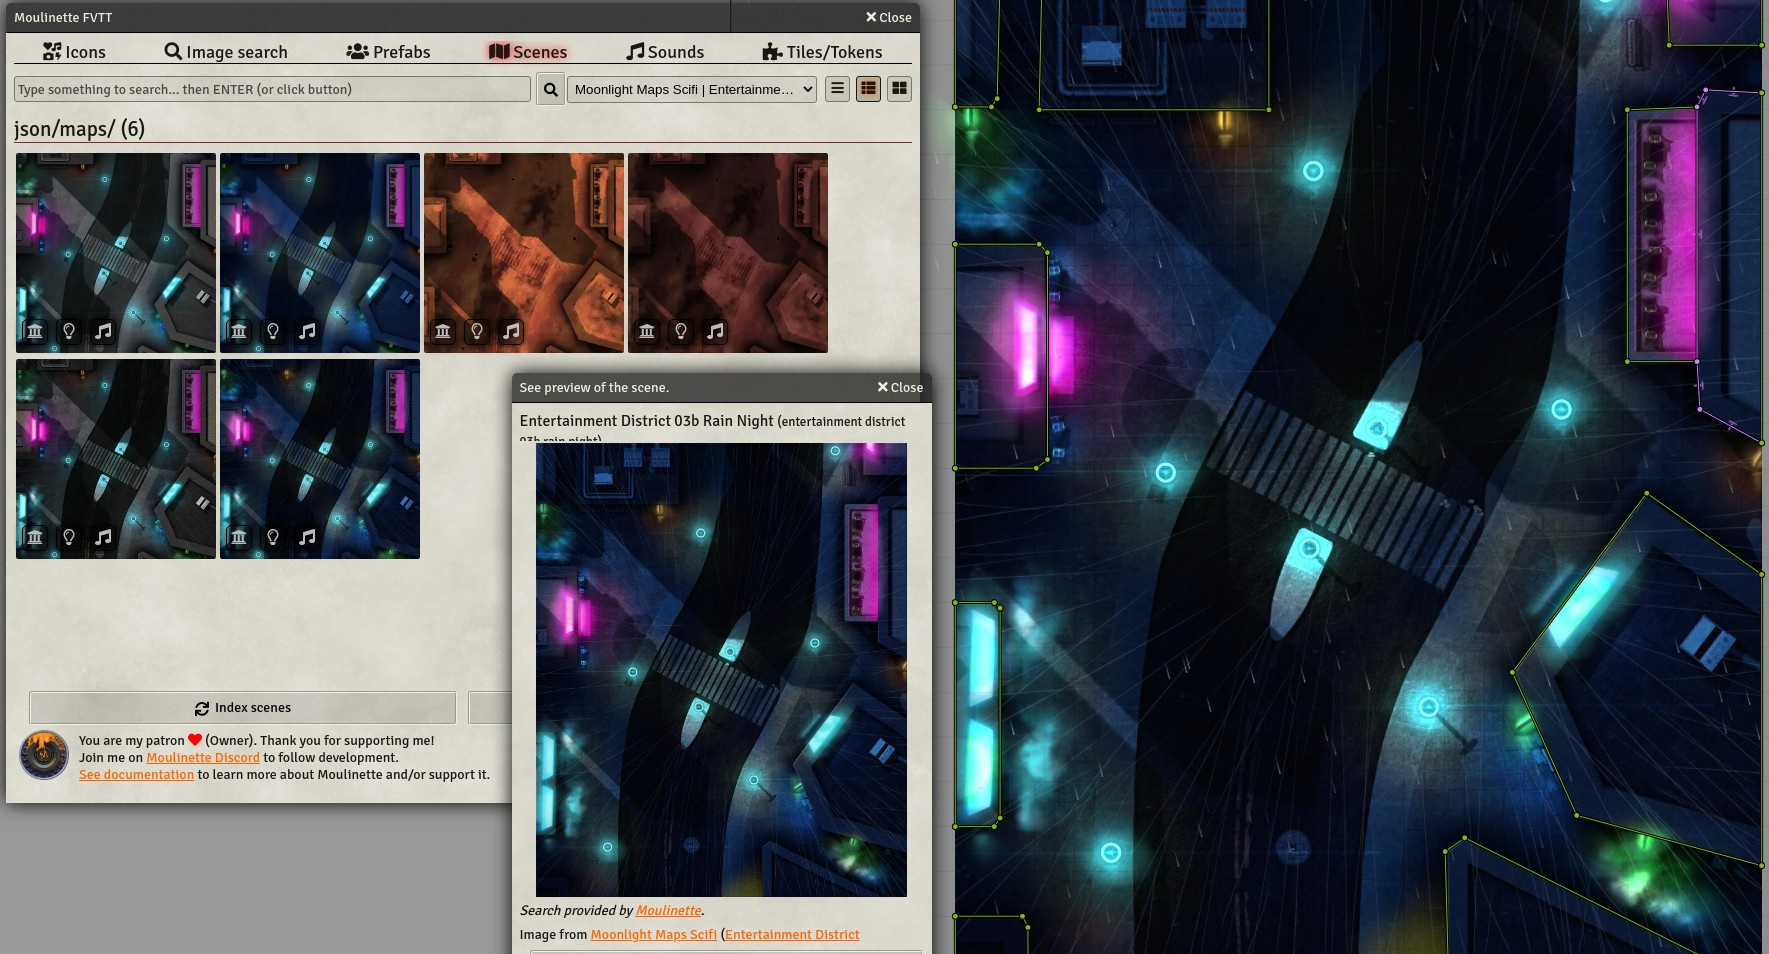Screen dimensions: 1769x954
Task: Select the top row's first scene thumbnail
Action: (x=116, y=253)
